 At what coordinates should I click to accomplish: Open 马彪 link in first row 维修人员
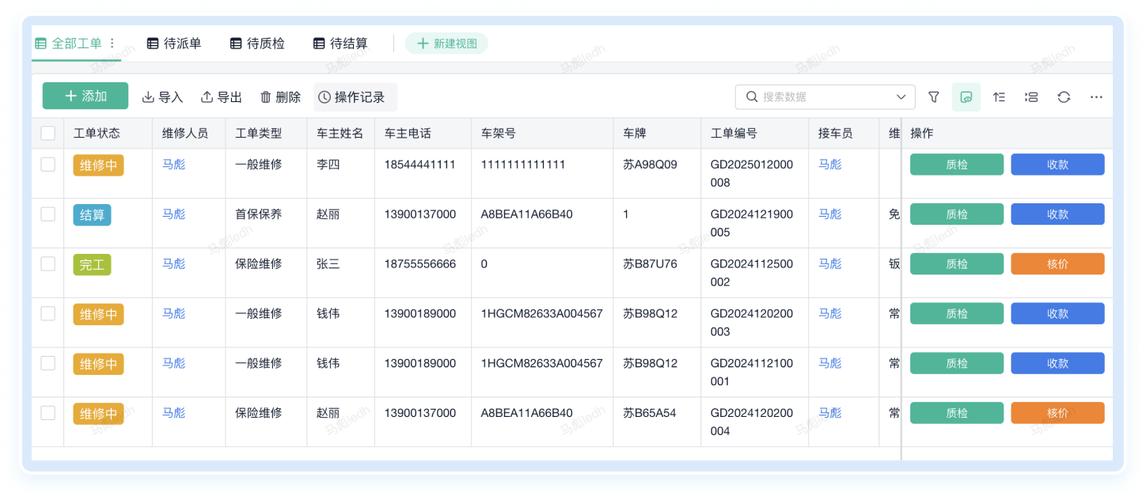[x=174, y=164]
